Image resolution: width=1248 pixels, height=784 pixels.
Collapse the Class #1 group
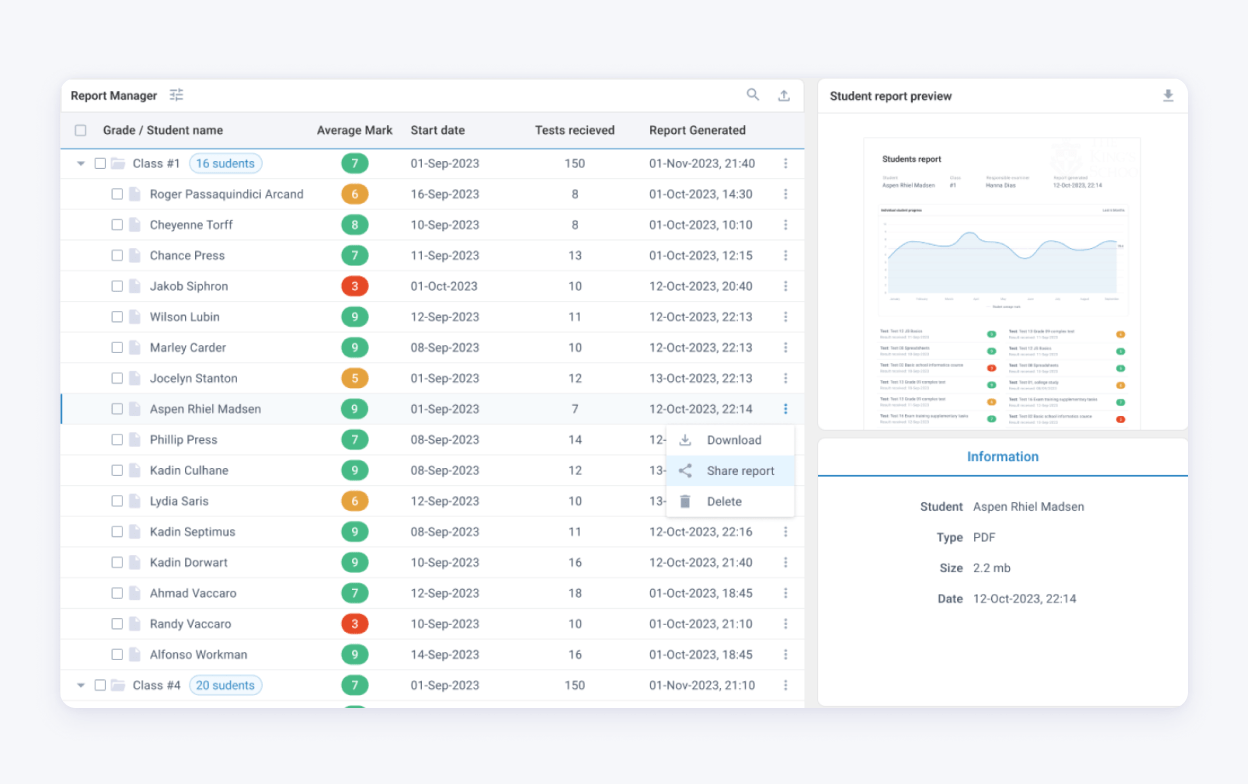coord(80,163)
